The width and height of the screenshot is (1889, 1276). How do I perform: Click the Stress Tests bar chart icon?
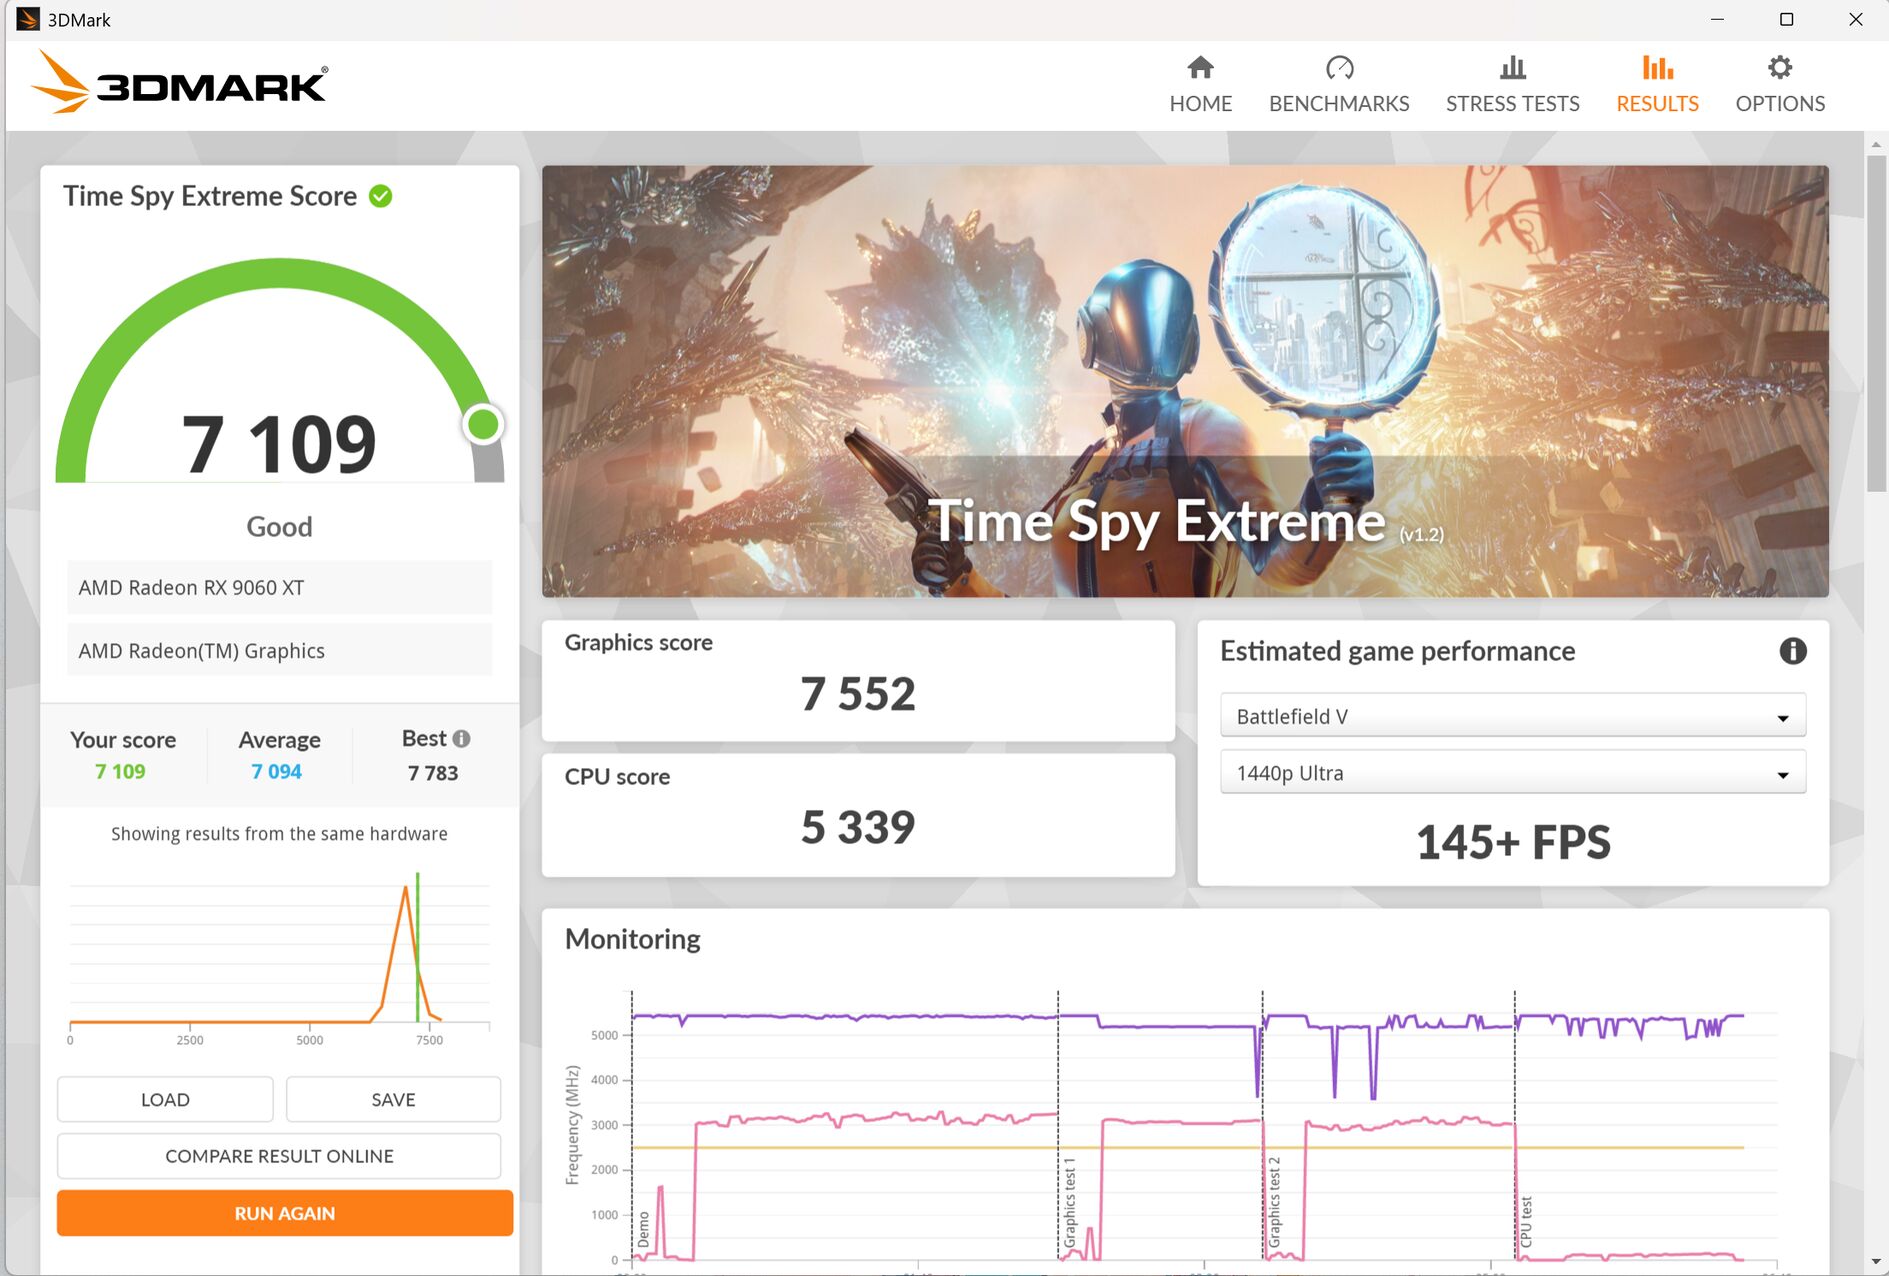1512,67
